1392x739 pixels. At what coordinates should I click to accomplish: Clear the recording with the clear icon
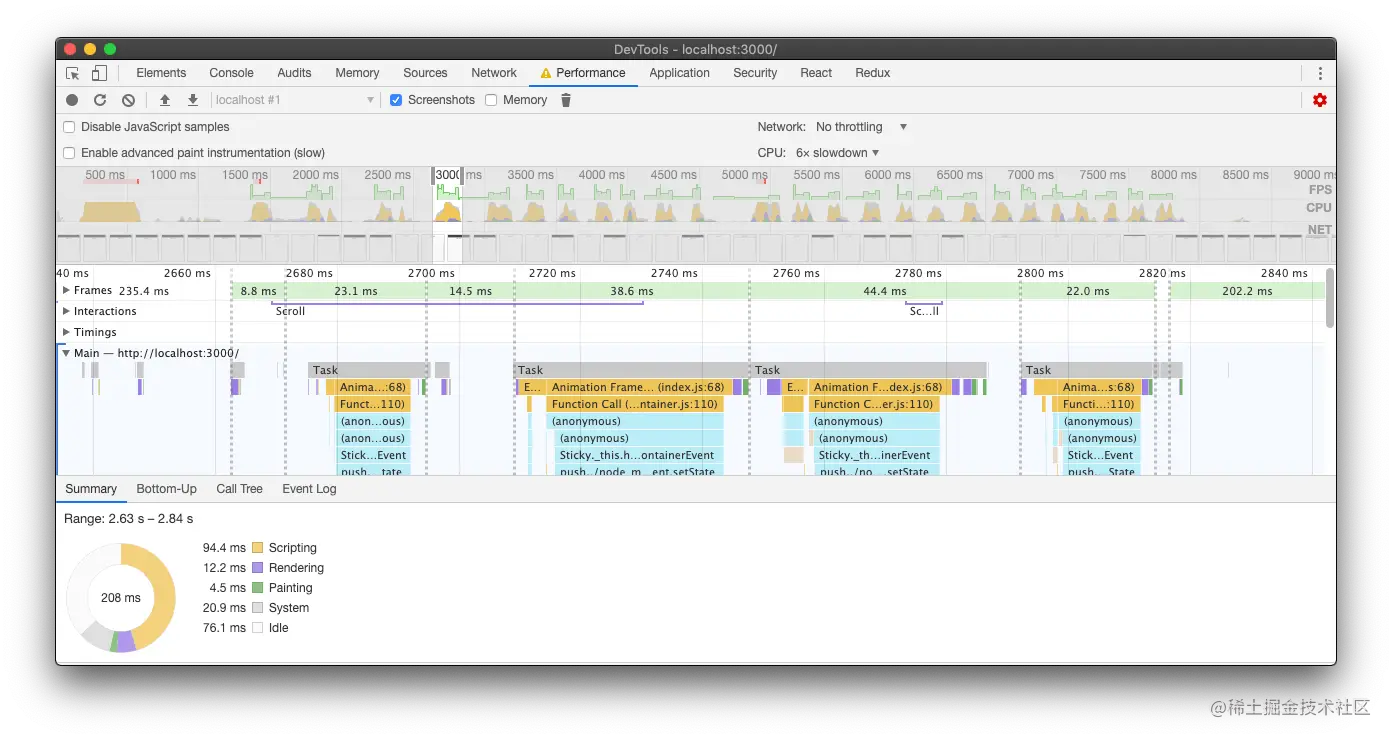coord(128,100)
